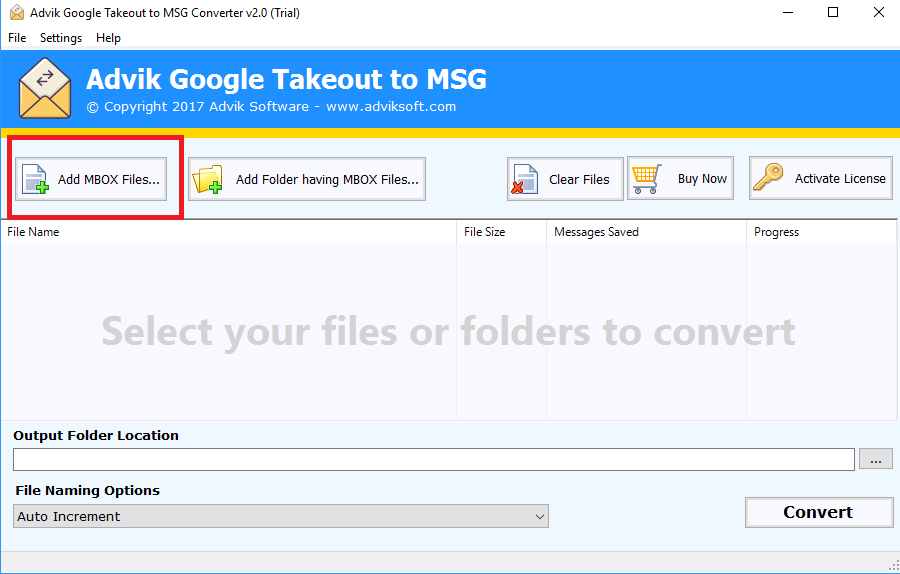Click the www.adviksoft.com text in banner

[x=391, y=107]
